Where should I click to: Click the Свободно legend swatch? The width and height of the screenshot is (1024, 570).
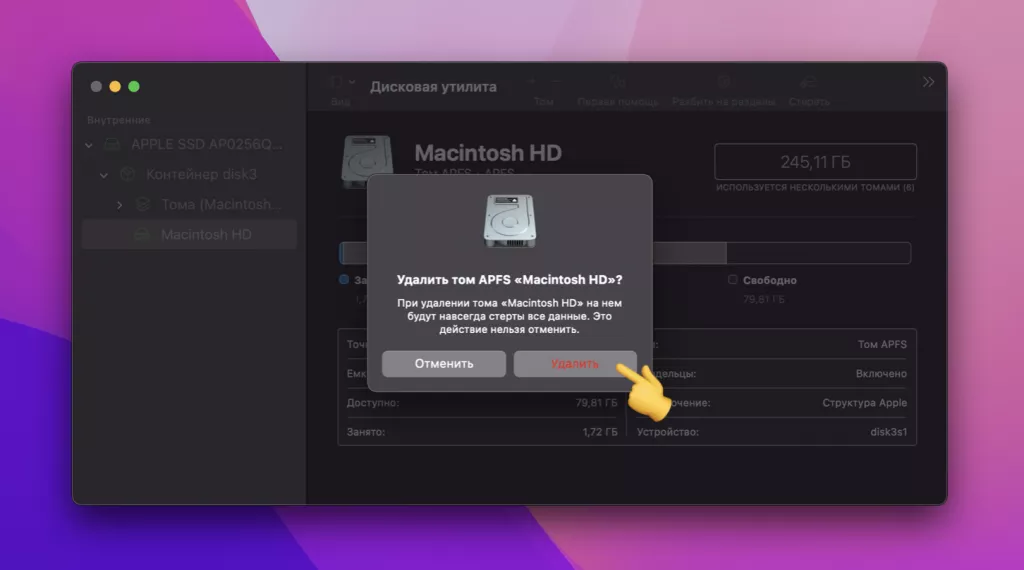click(x=733, y=279)
